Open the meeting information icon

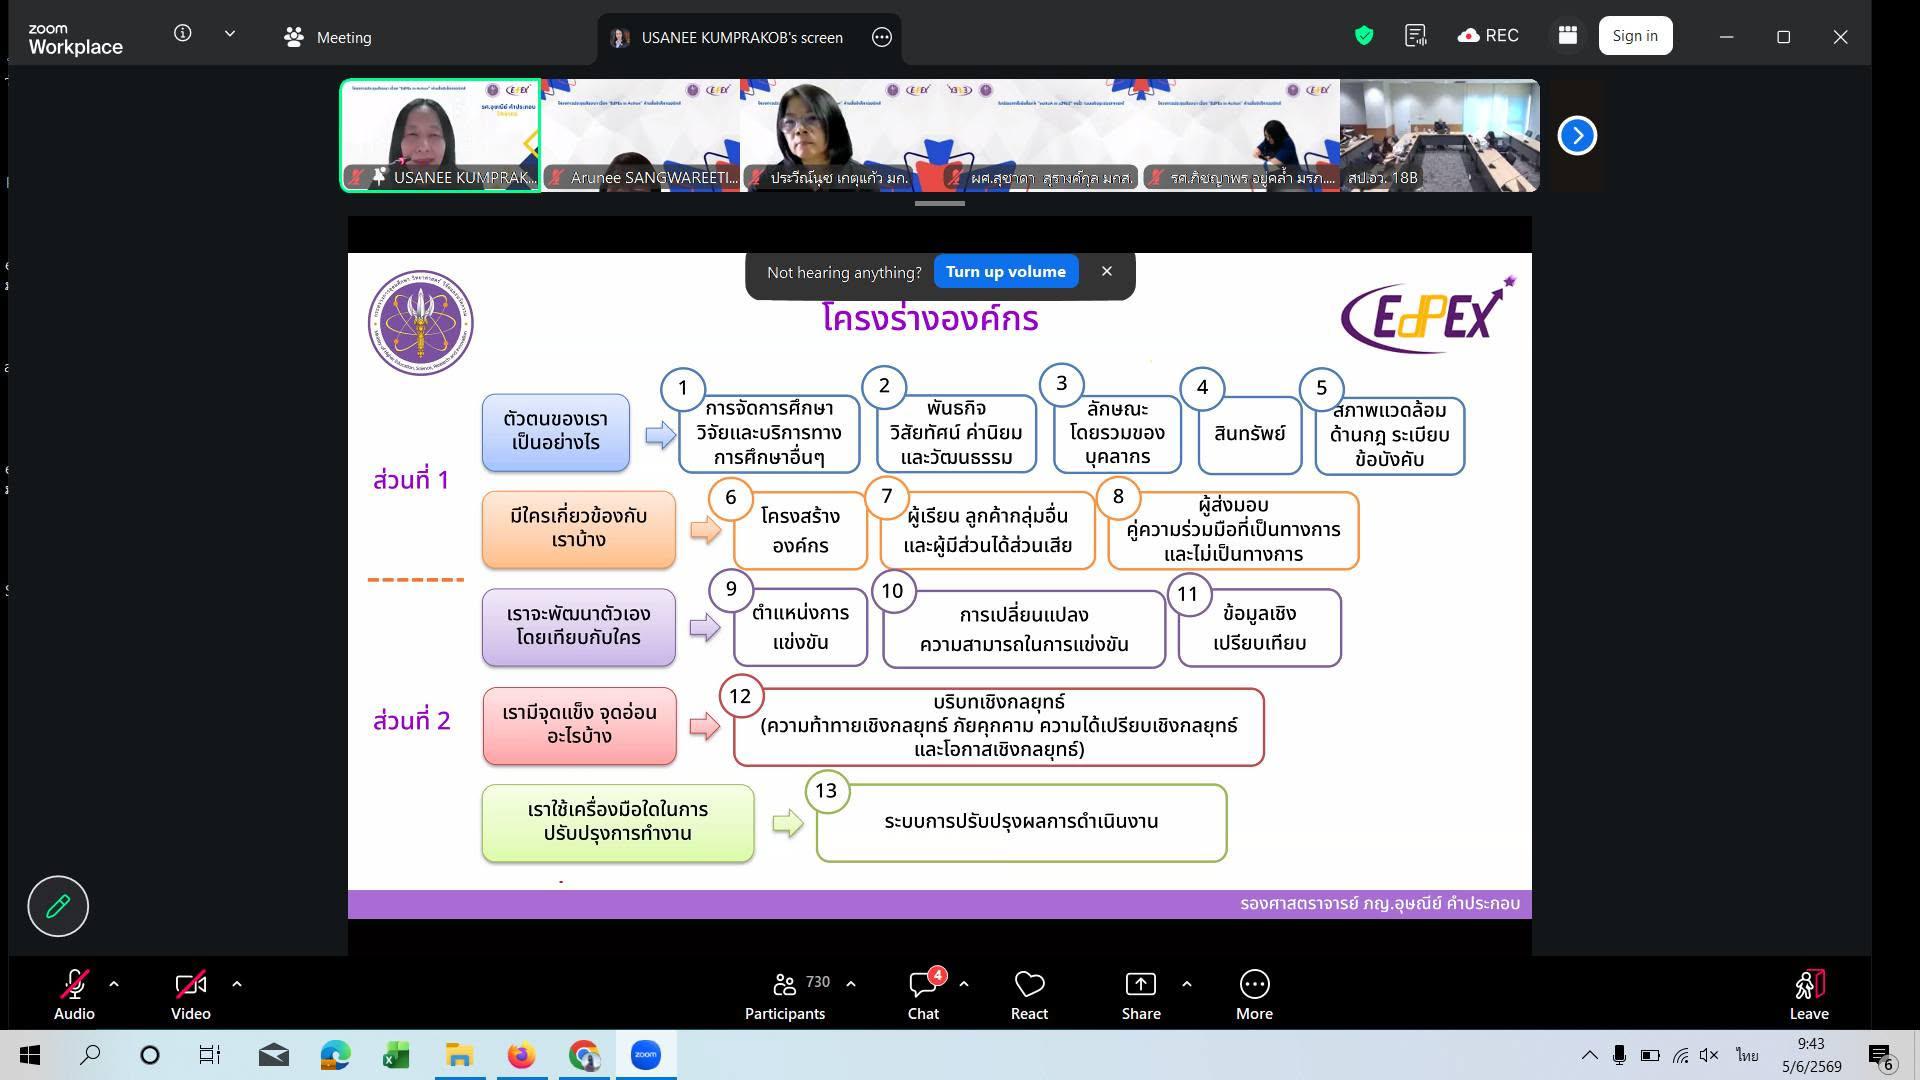pos(182,33)
